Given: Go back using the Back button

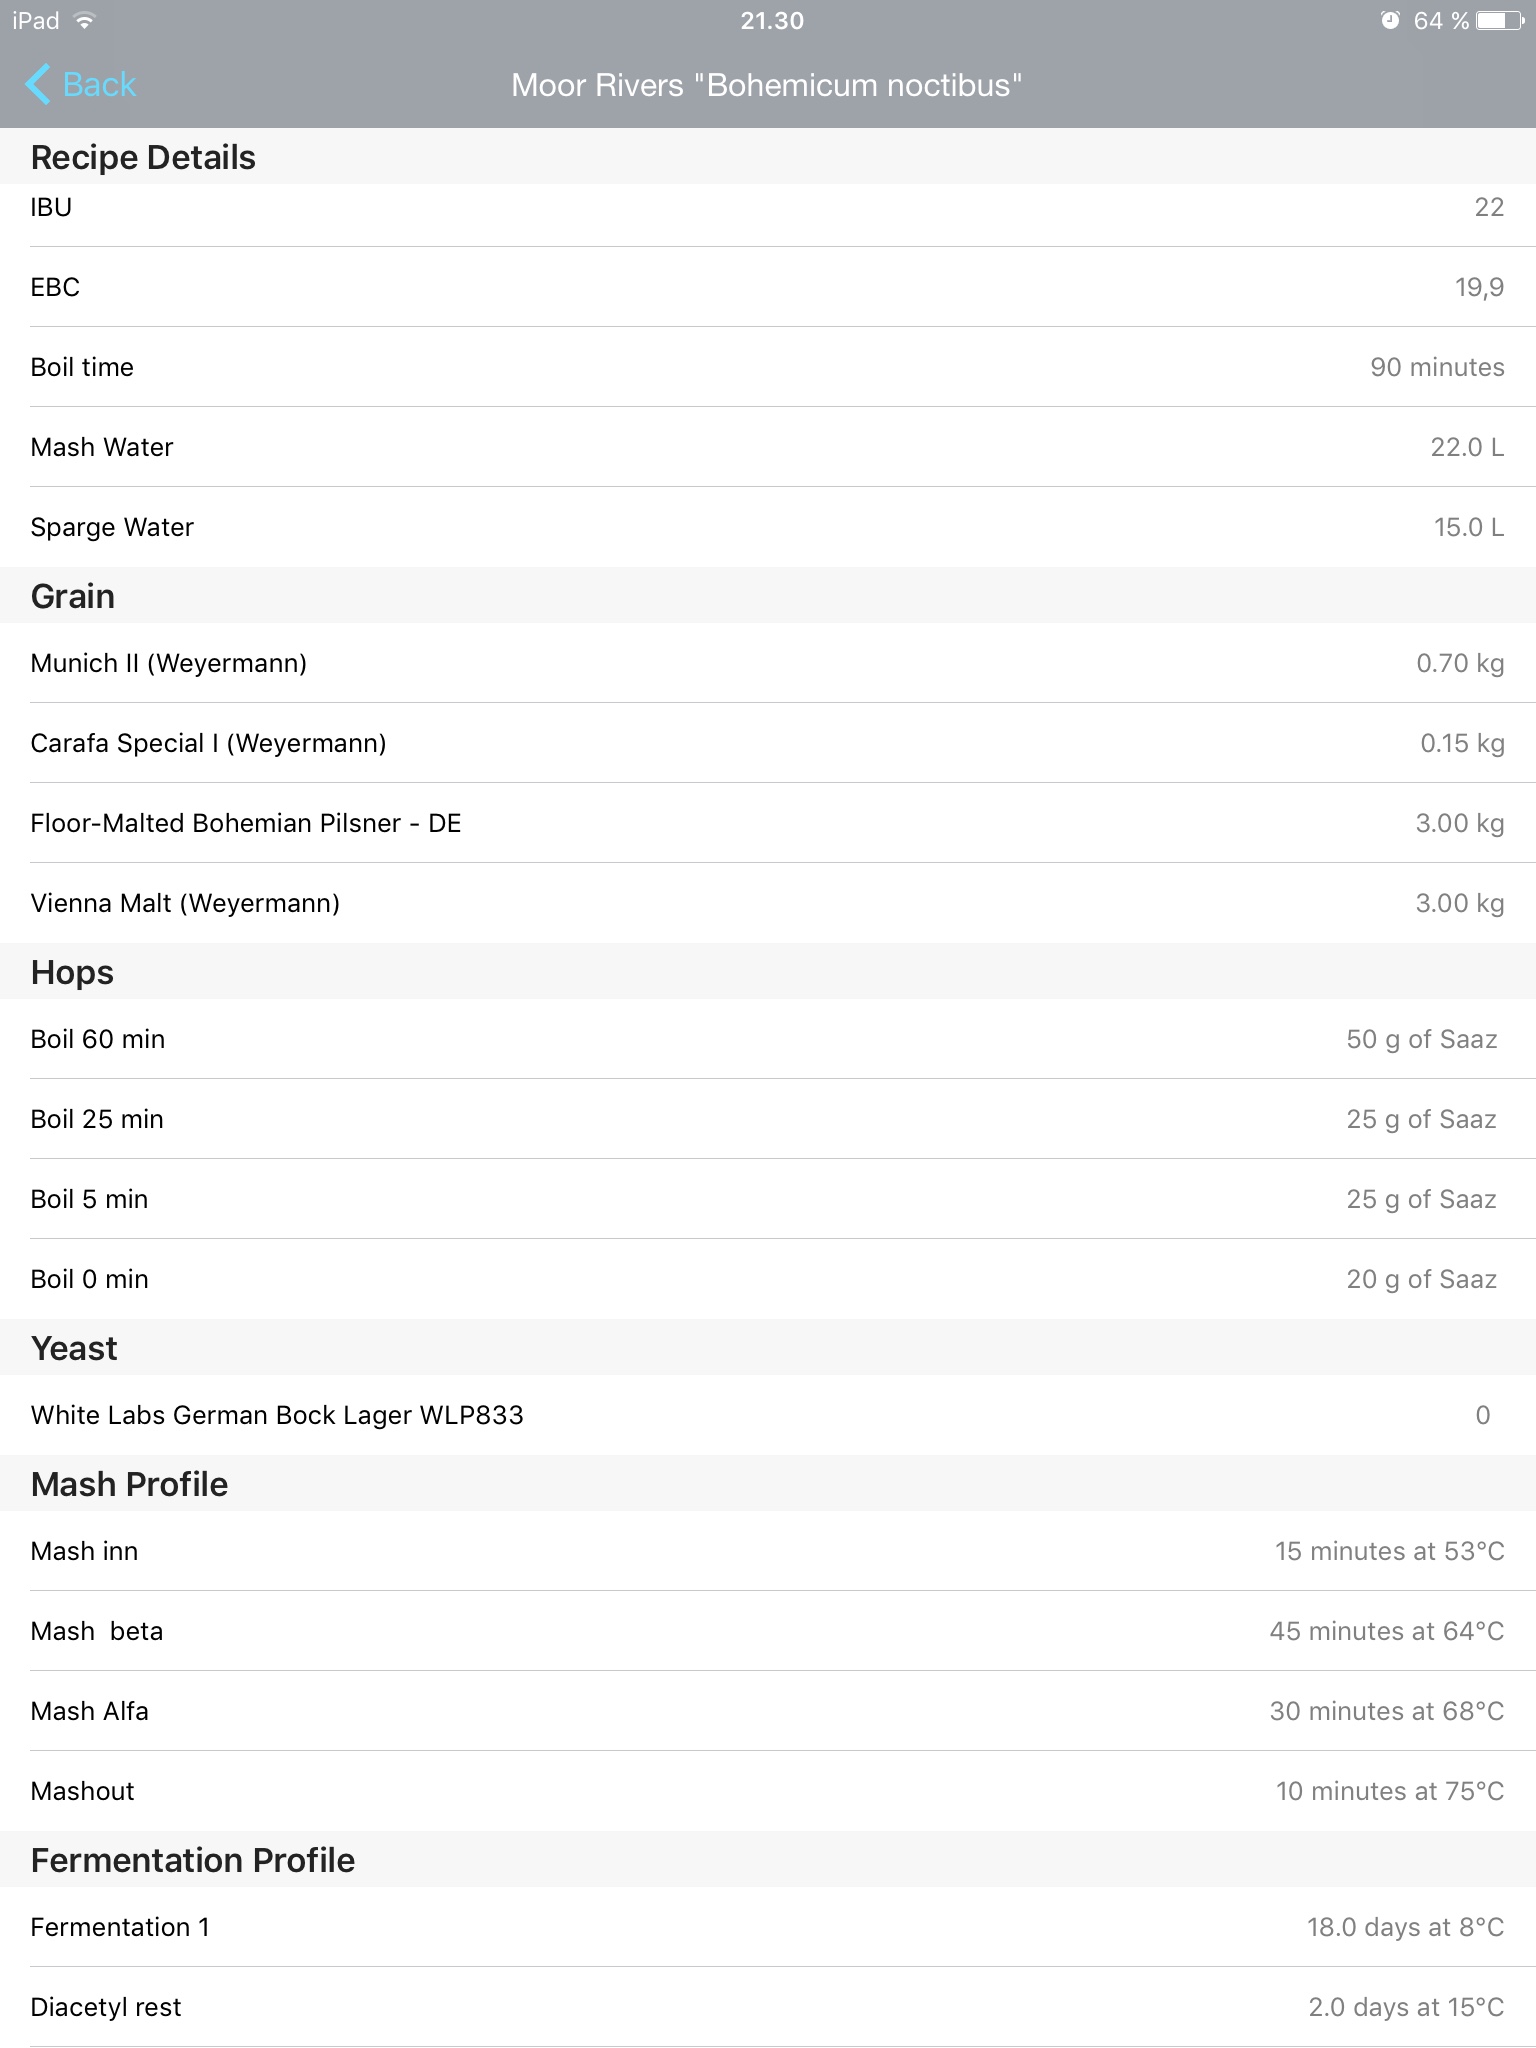Looking at the screenshot, I should 80,85.
